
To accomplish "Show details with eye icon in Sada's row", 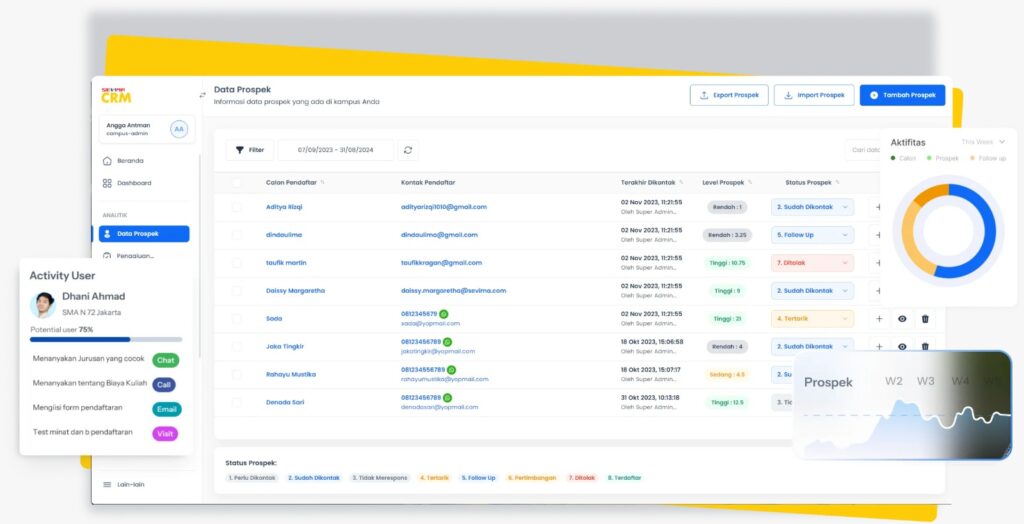I will (x=902, y=319).
